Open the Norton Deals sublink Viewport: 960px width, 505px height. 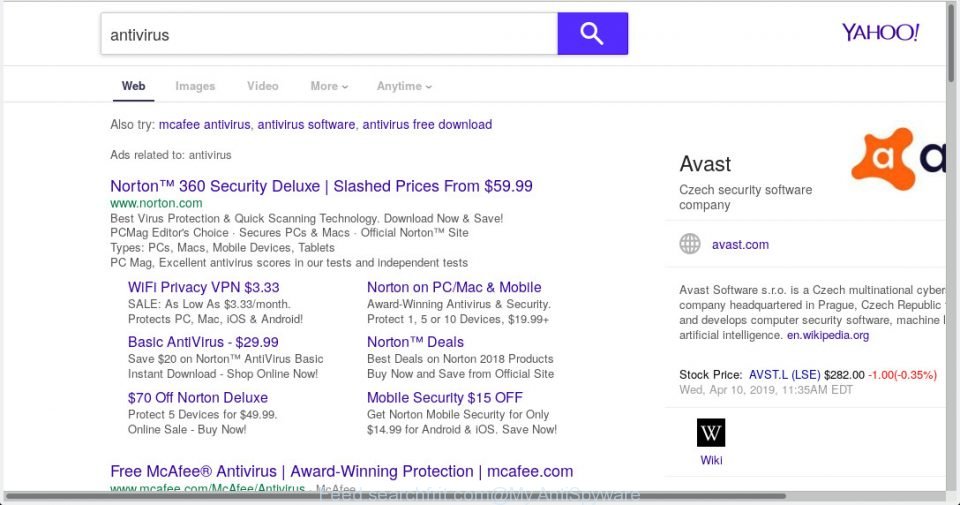[x=415, y=342]
